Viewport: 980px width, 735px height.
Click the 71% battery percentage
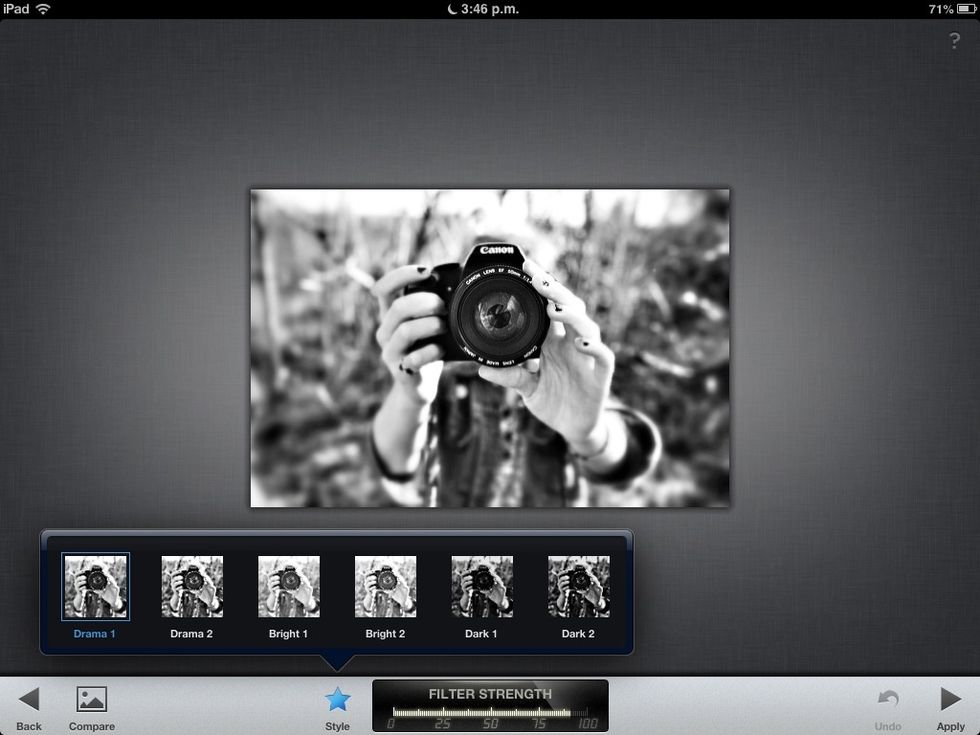941,9
